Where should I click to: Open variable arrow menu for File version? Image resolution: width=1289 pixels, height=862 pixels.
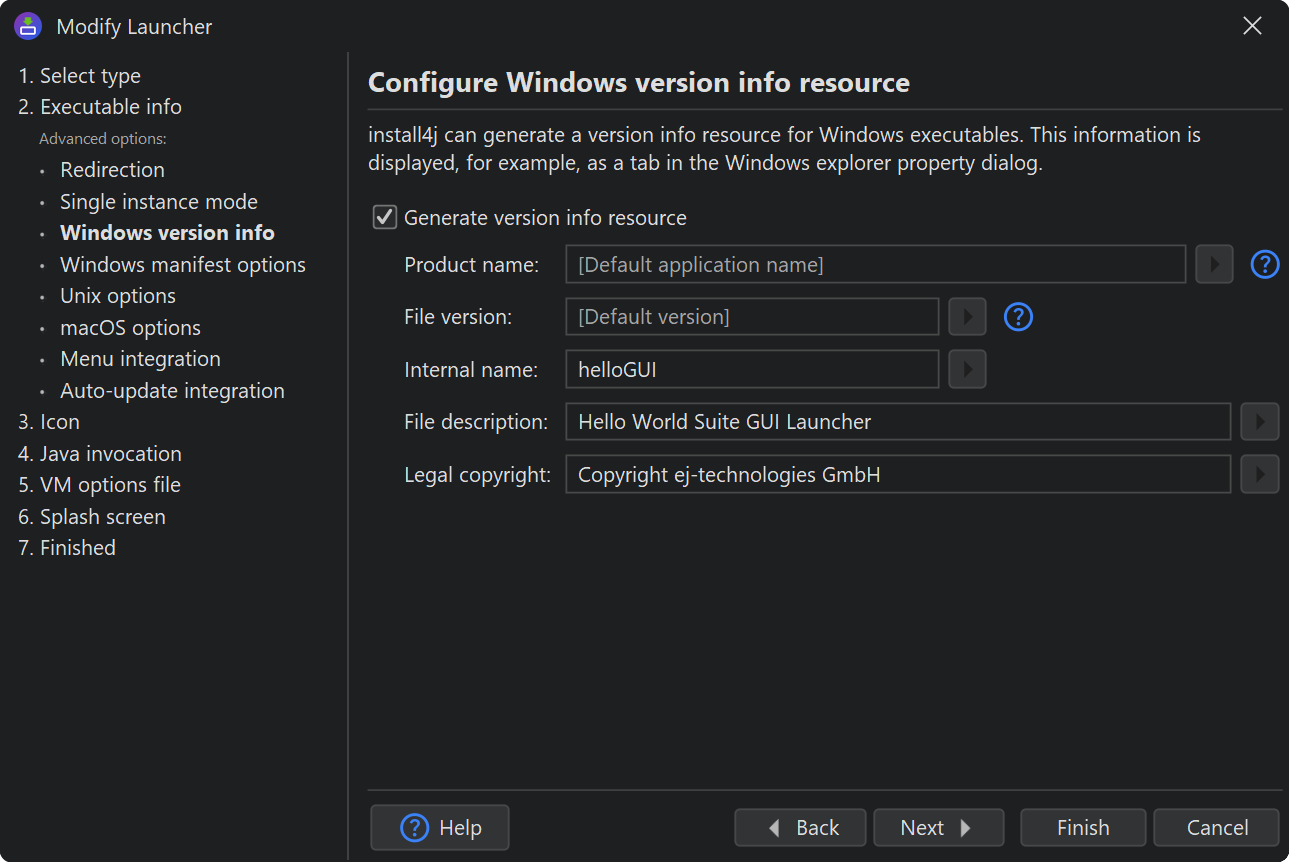(x=967, y=317)
